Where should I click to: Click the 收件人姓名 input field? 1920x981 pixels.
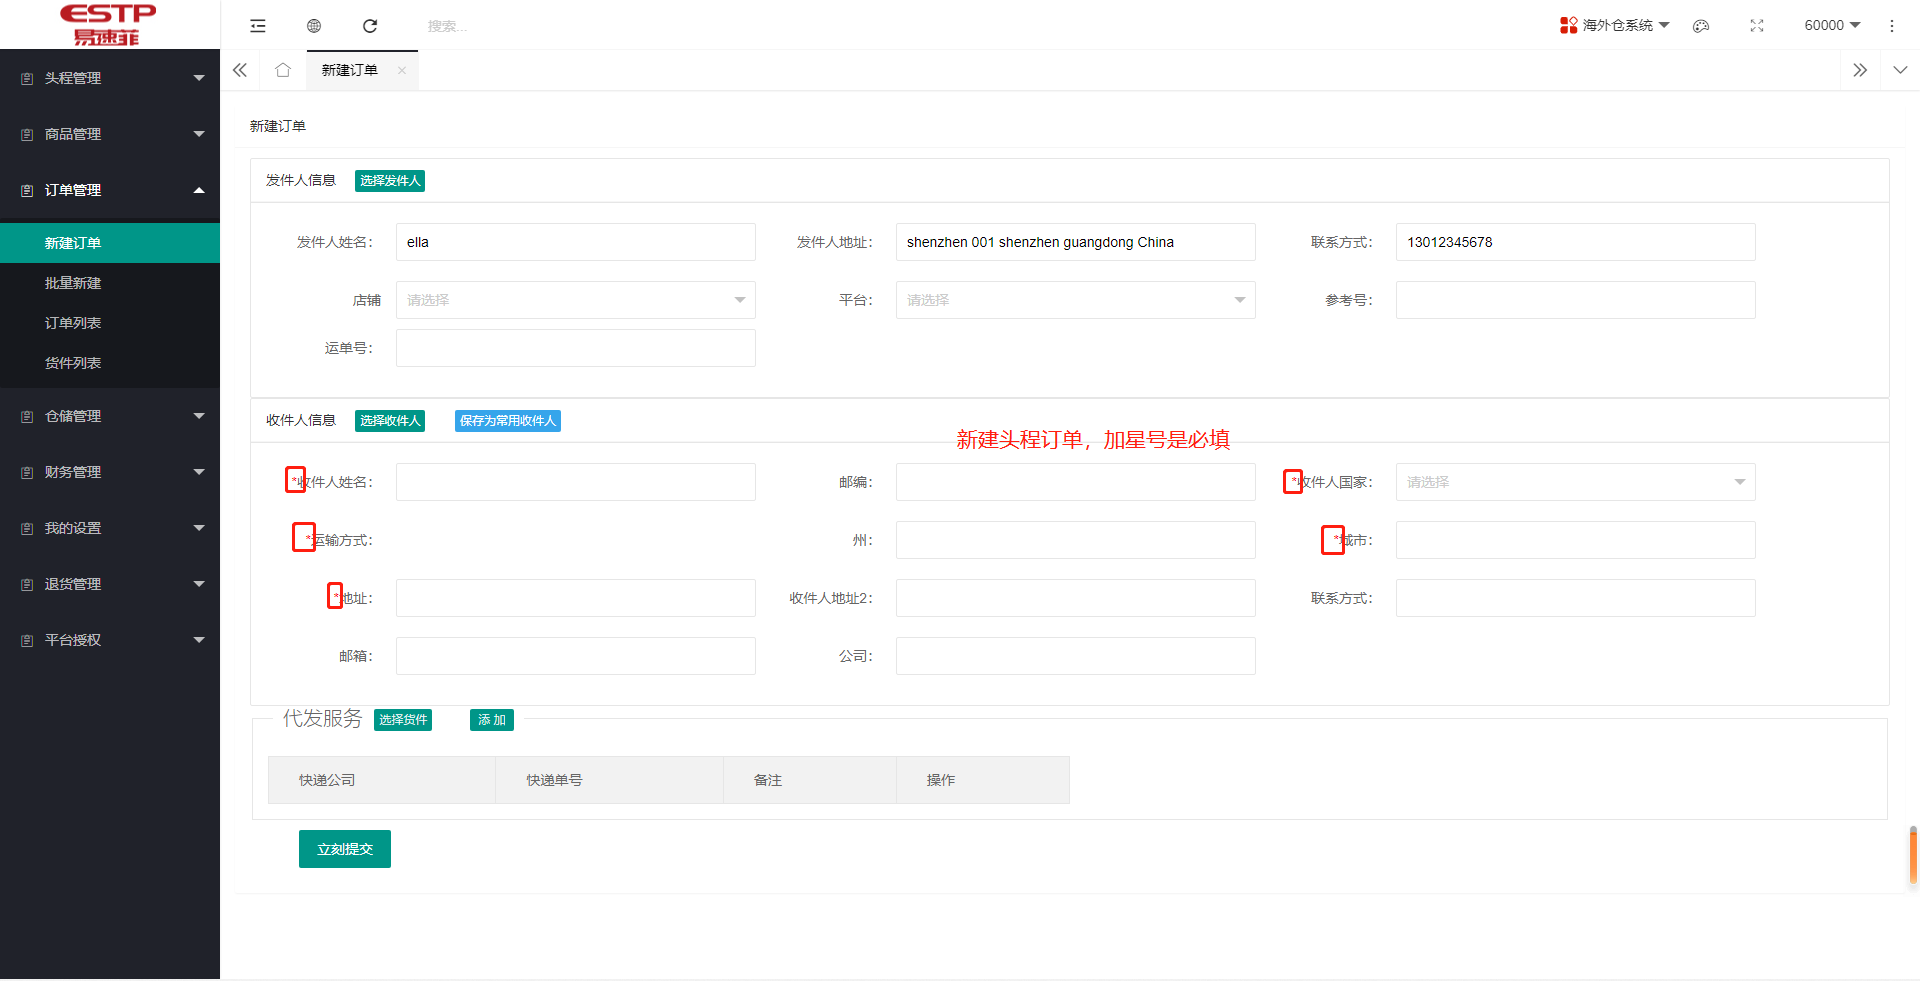point(575,482)
